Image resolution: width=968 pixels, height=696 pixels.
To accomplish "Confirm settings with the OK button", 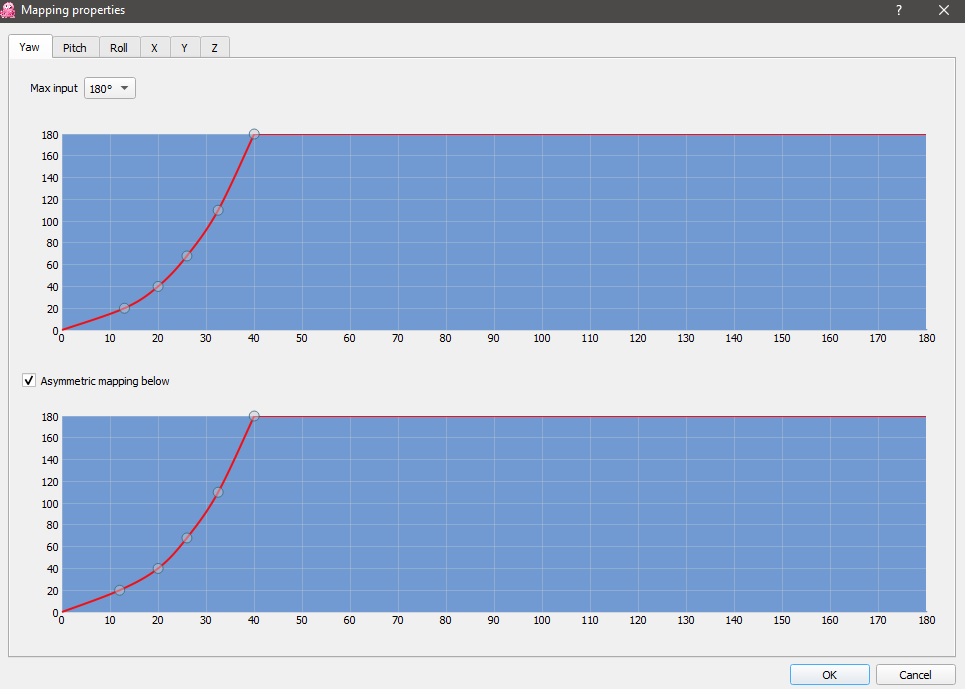I will [830, 675].
